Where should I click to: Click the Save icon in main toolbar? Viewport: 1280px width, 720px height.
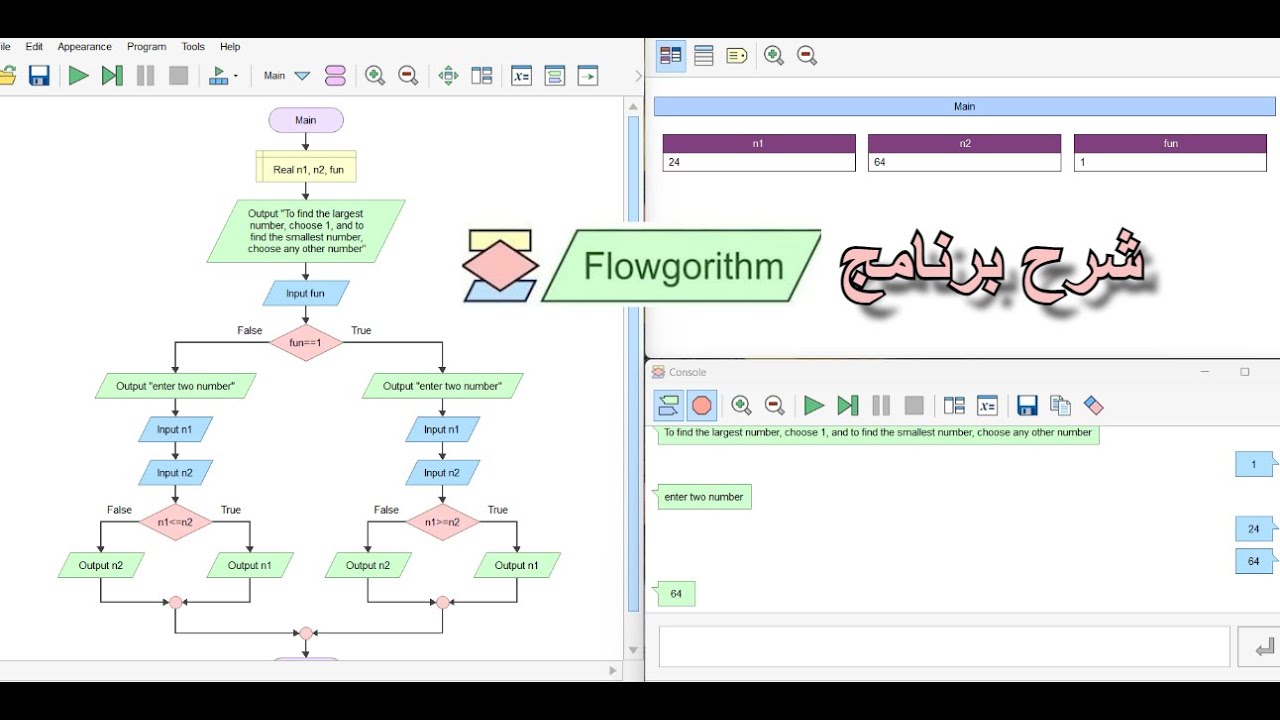tap(39, 75)
